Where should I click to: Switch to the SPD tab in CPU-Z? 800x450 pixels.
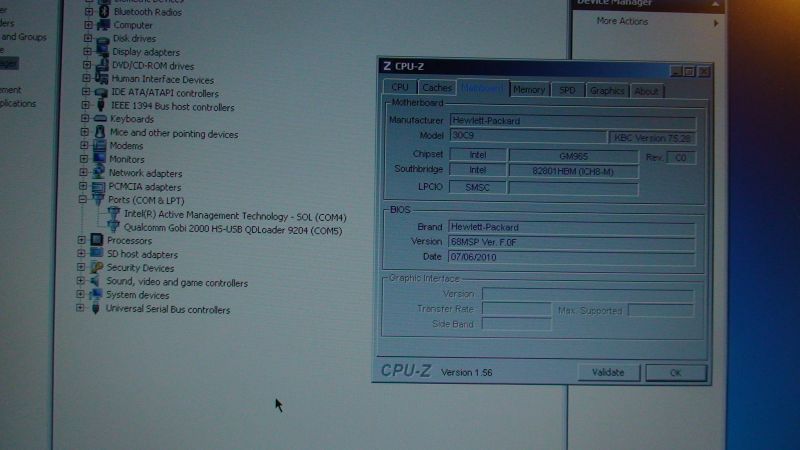pos(567,90)
